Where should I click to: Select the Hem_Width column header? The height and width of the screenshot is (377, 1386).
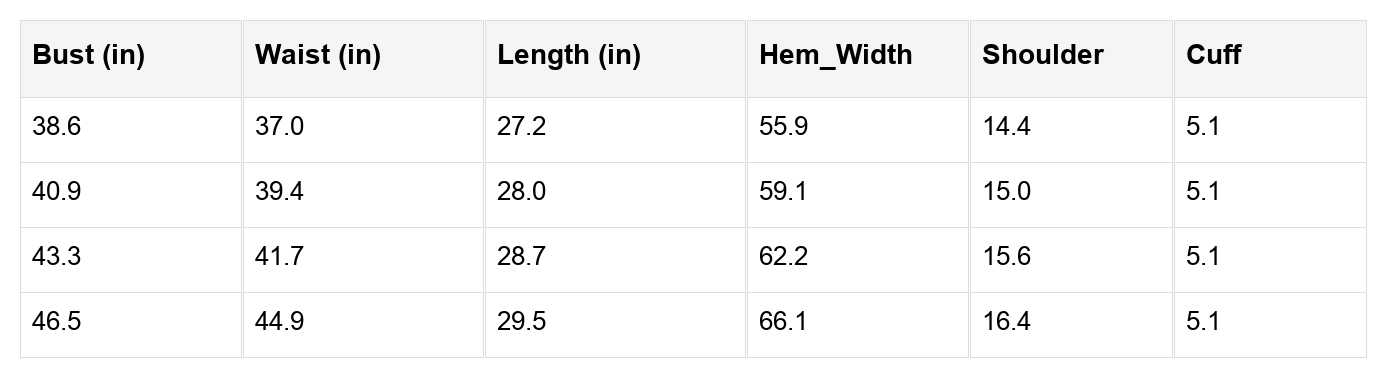pos(836,55)
